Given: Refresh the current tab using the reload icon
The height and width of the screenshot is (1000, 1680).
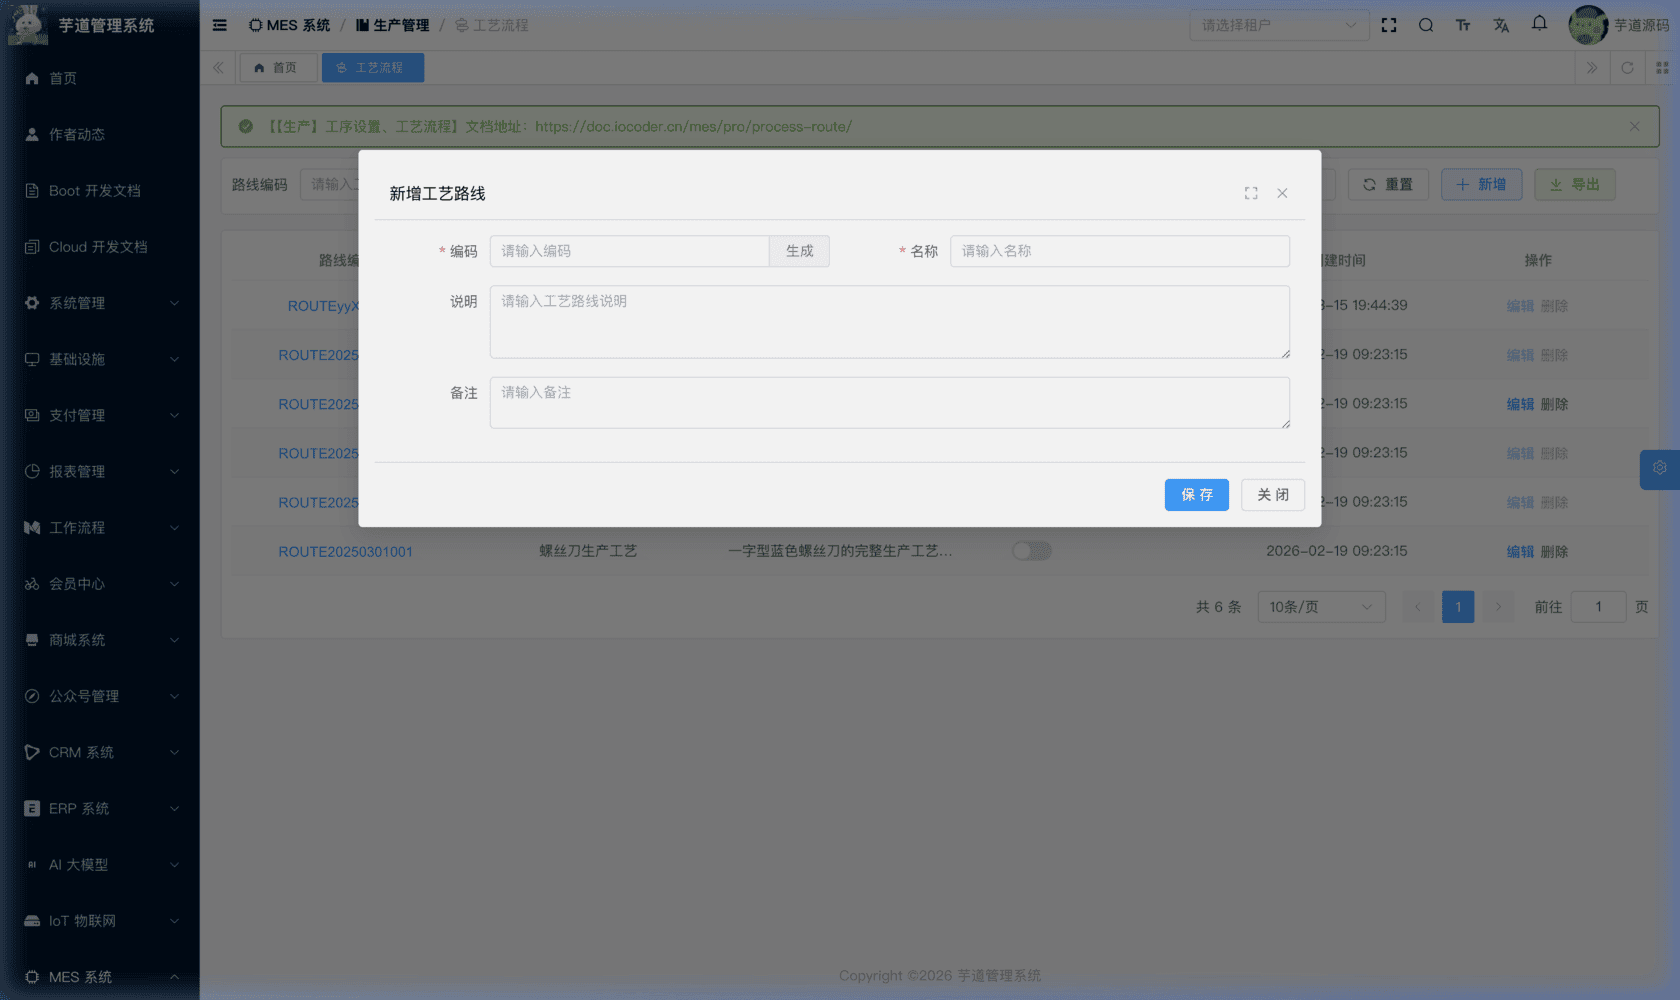Looking at the screenshot, I should [1628, 67].
